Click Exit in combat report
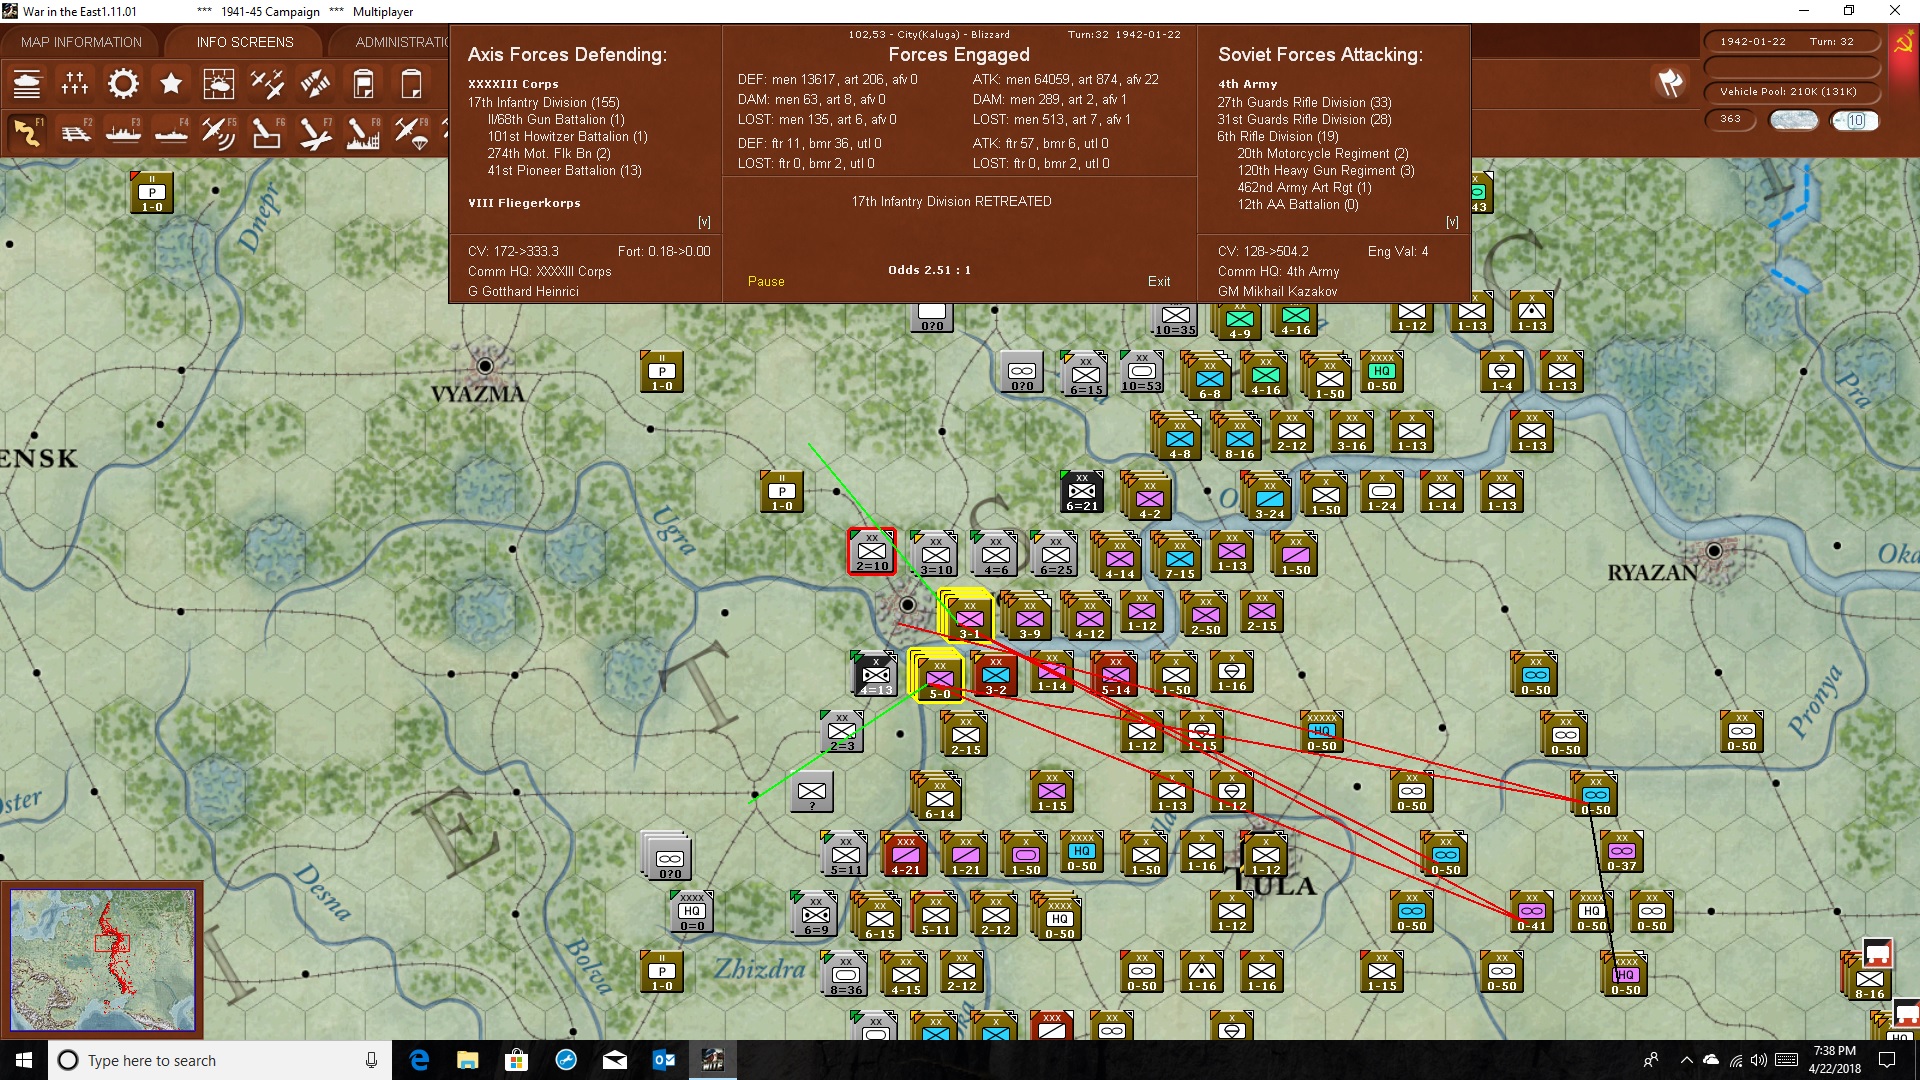The height and width of the screenshot is (1080, 1920). [x=1159, y=282]
